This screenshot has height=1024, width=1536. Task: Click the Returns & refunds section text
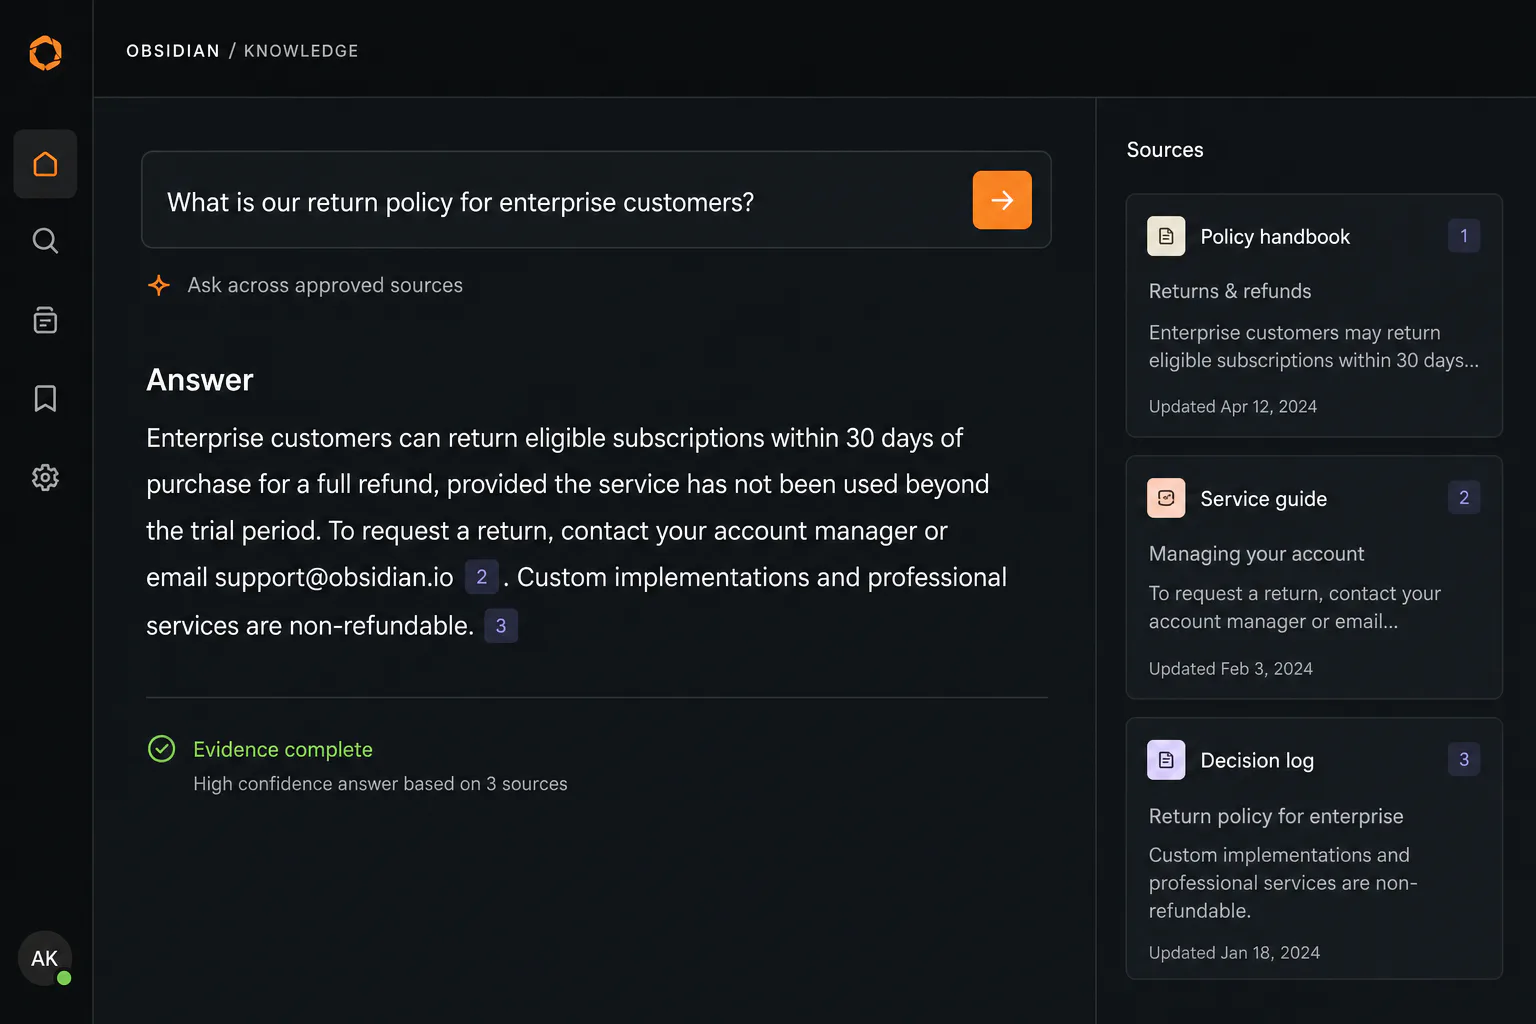[1230, 291]
